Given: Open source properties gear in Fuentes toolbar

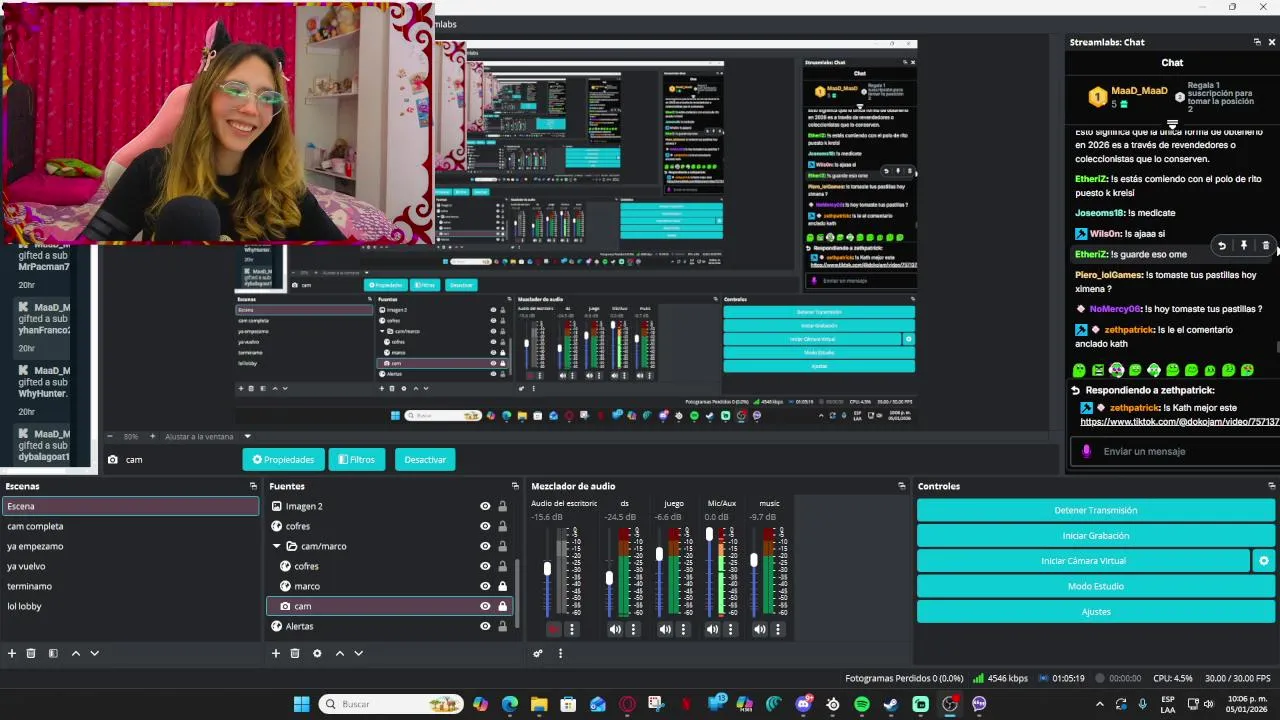Looking at the screenshot, I should pyautogui.click(x=317, y=653).
